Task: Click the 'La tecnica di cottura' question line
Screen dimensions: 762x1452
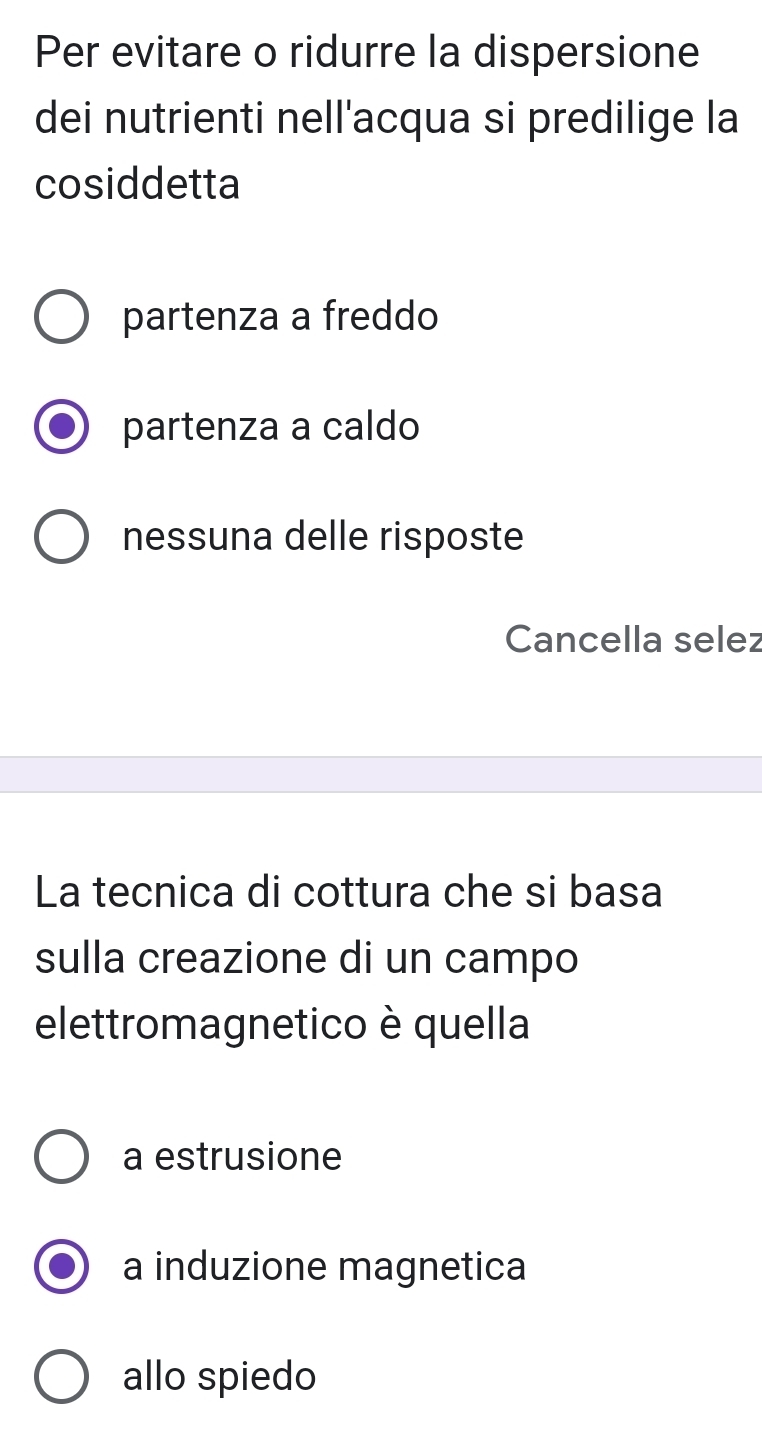Action: [348, 893]
